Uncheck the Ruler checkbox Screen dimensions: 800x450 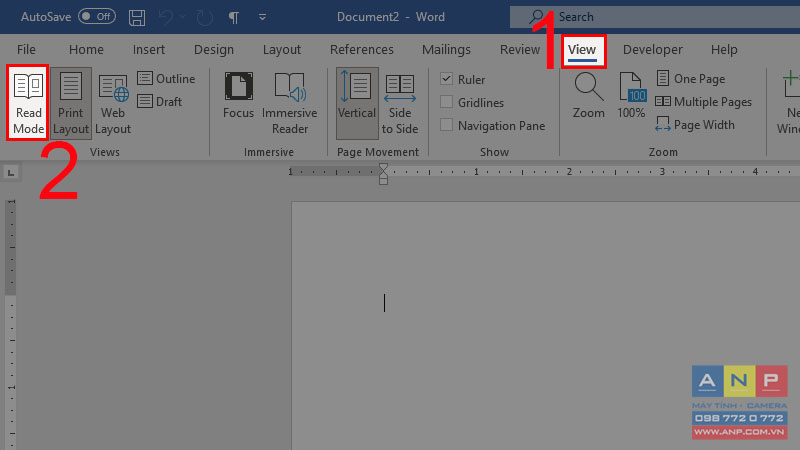tap(446, 79)
